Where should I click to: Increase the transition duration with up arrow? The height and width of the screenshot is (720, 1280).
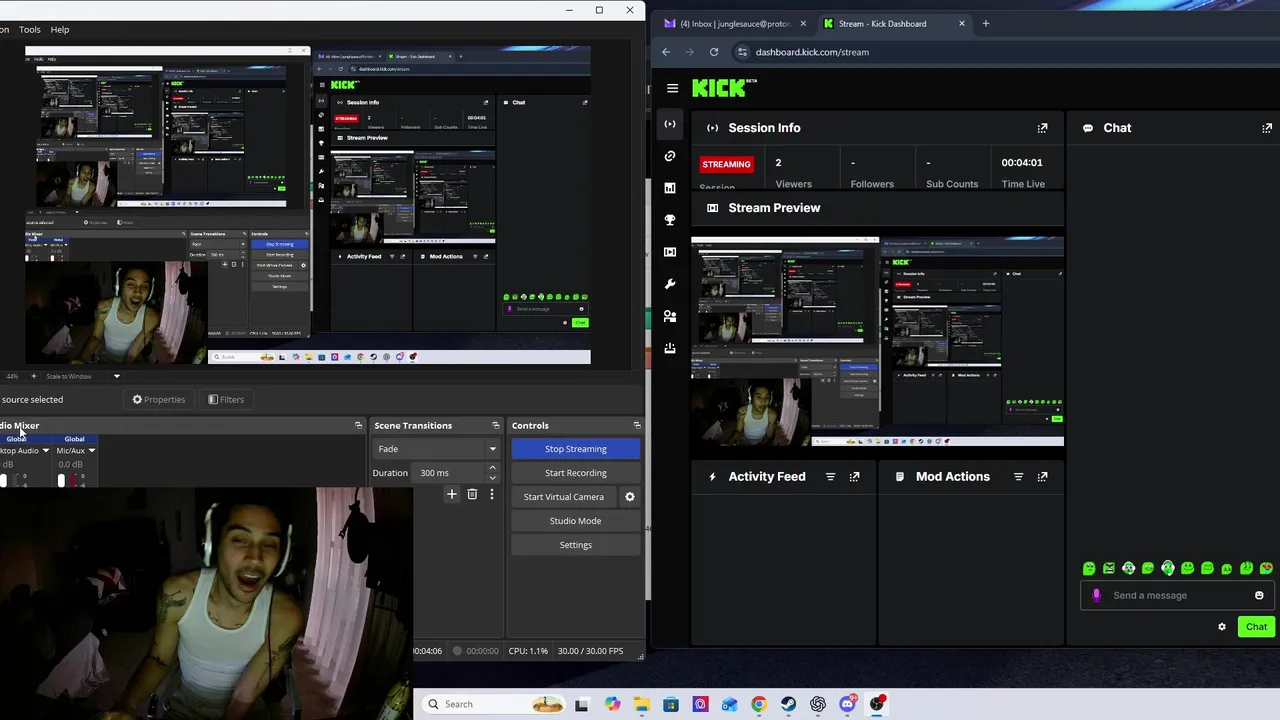pos(492,469)
